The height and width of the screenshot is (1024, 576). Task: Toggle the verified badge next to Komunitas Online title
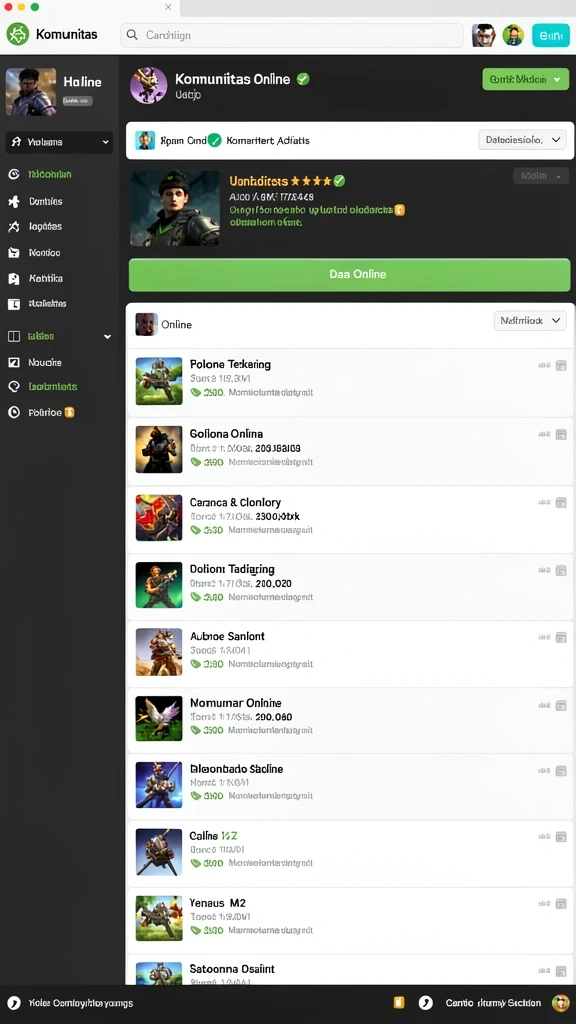[x=302, y=79]
